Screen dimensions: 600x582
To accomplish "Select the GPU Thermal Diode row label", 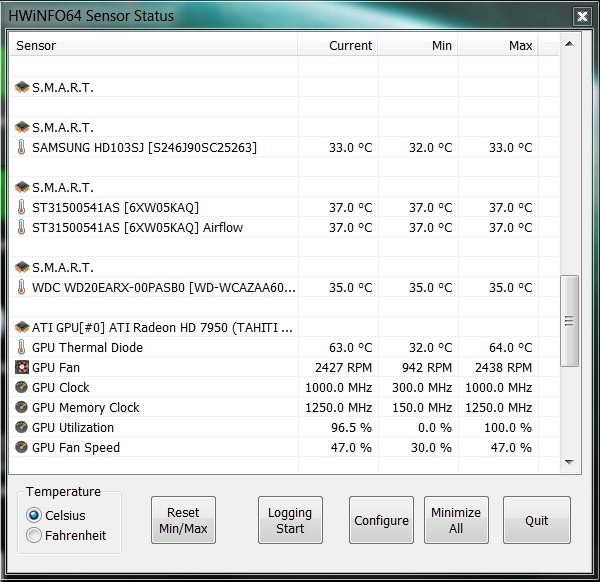I will click(x=87, y=347).
